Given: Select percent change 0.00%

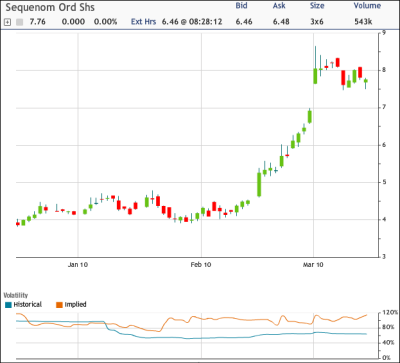Looking at the screenshot, I should point(105,22).
